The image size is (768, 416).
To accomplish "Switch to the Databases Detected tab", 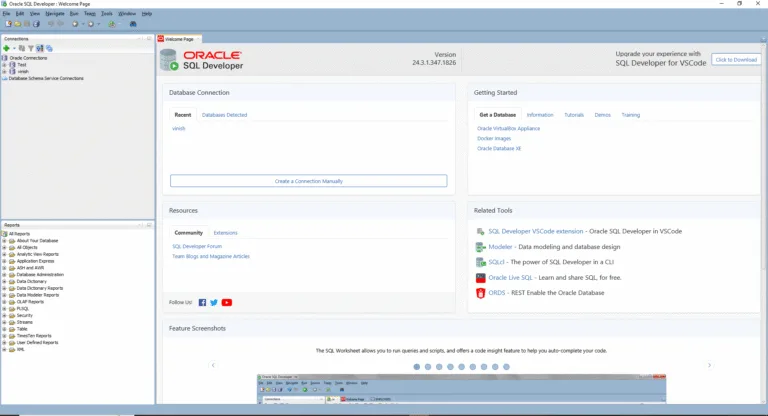I will pos(224,115).
